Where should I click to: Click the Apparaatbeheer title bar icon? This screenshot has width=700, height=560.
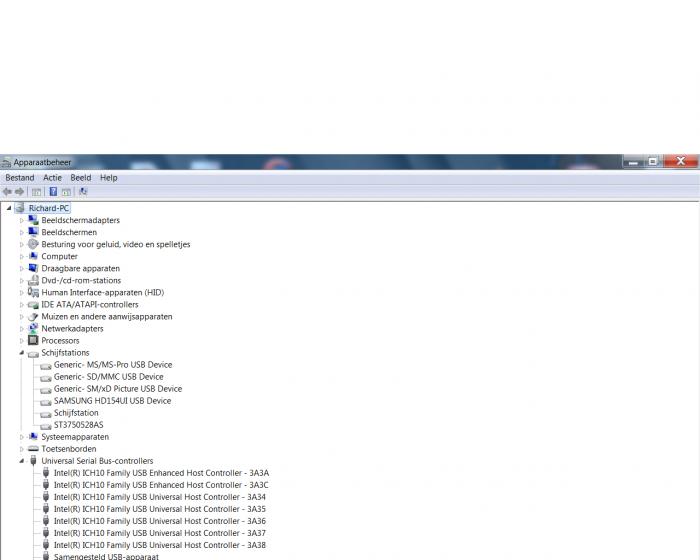[6, 162]
